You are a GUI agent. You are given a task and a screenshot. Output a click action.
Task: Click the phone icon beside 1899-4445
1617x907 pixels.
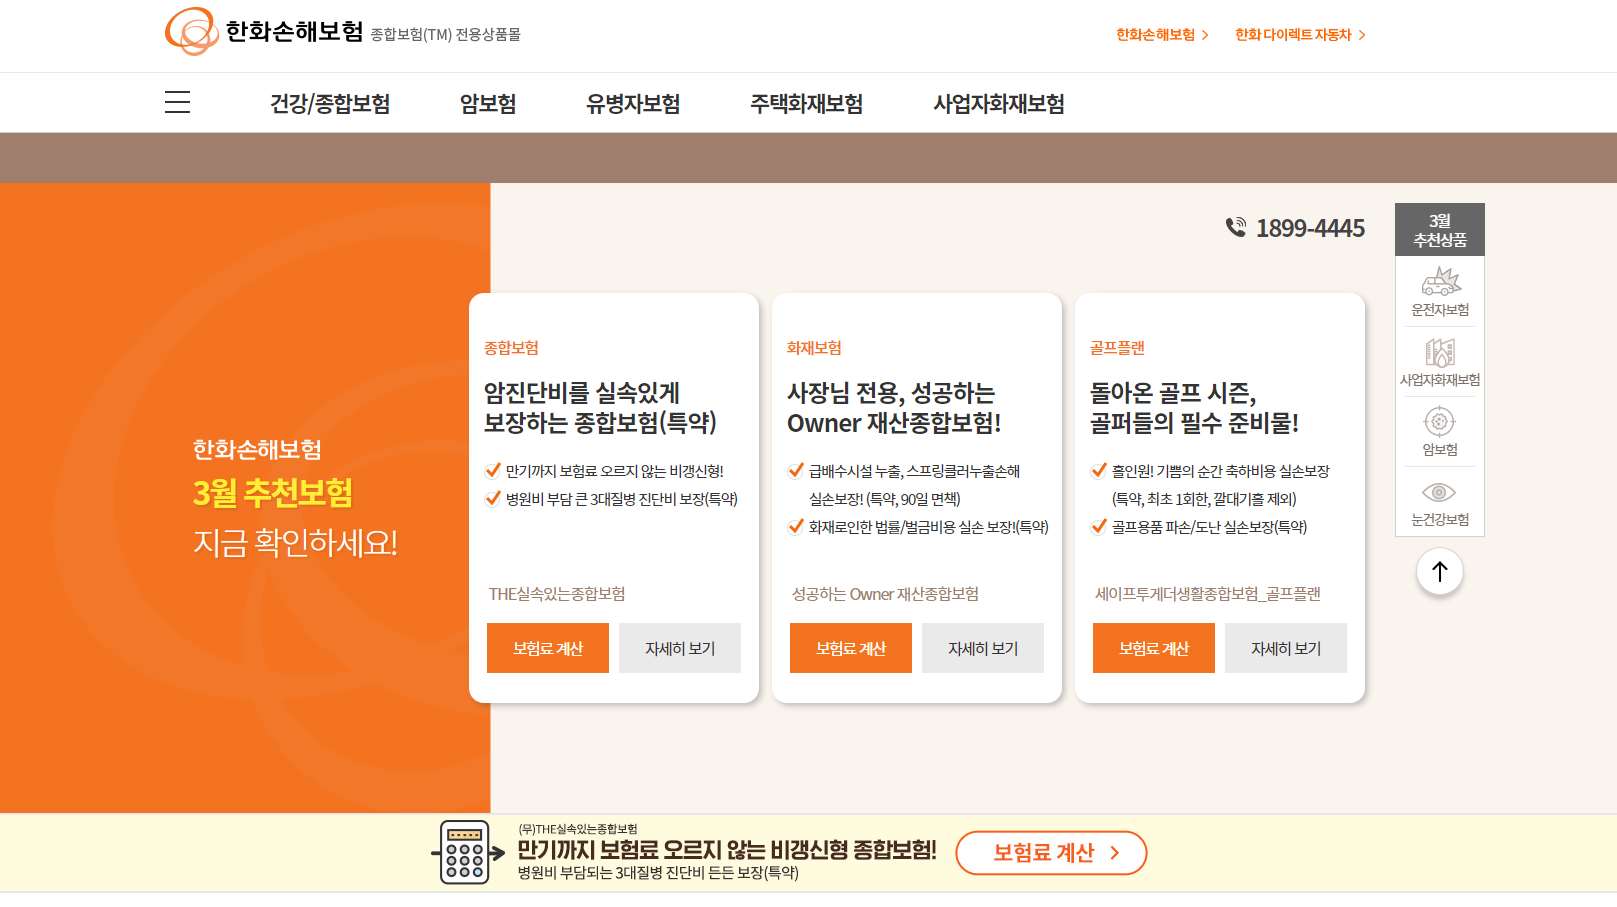(x=1236, y=228)
